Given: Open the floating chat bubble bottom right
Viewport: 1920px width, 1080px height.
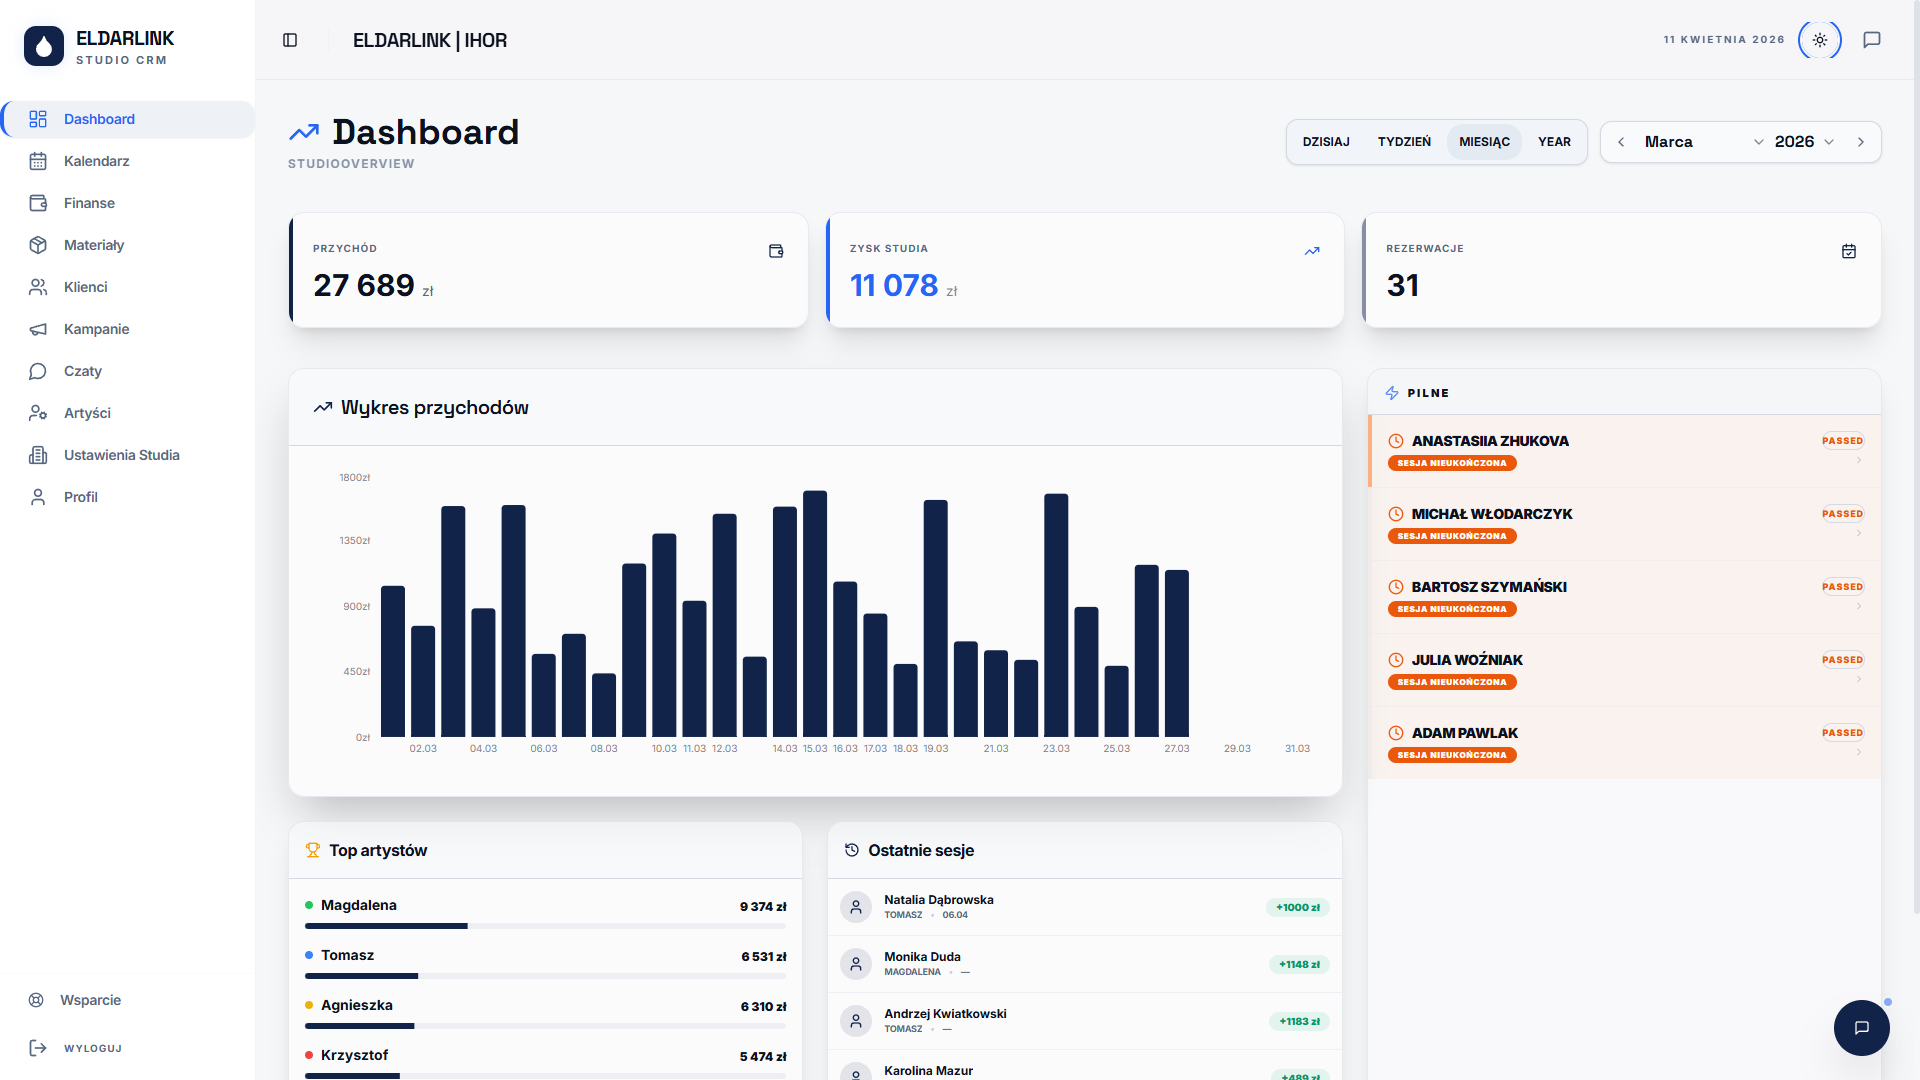Looking at the screenshot, I should click(x=1861, y=1028).
